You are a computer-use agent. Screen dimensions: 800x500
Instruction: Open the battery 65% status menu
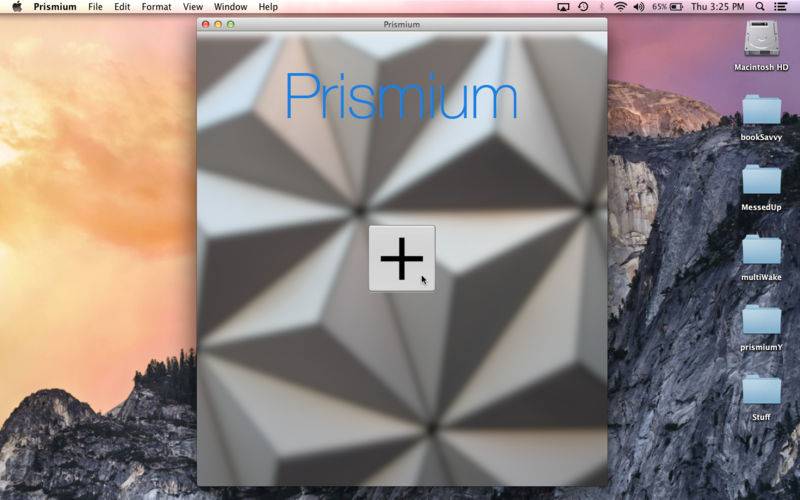[x=667, y=7]
